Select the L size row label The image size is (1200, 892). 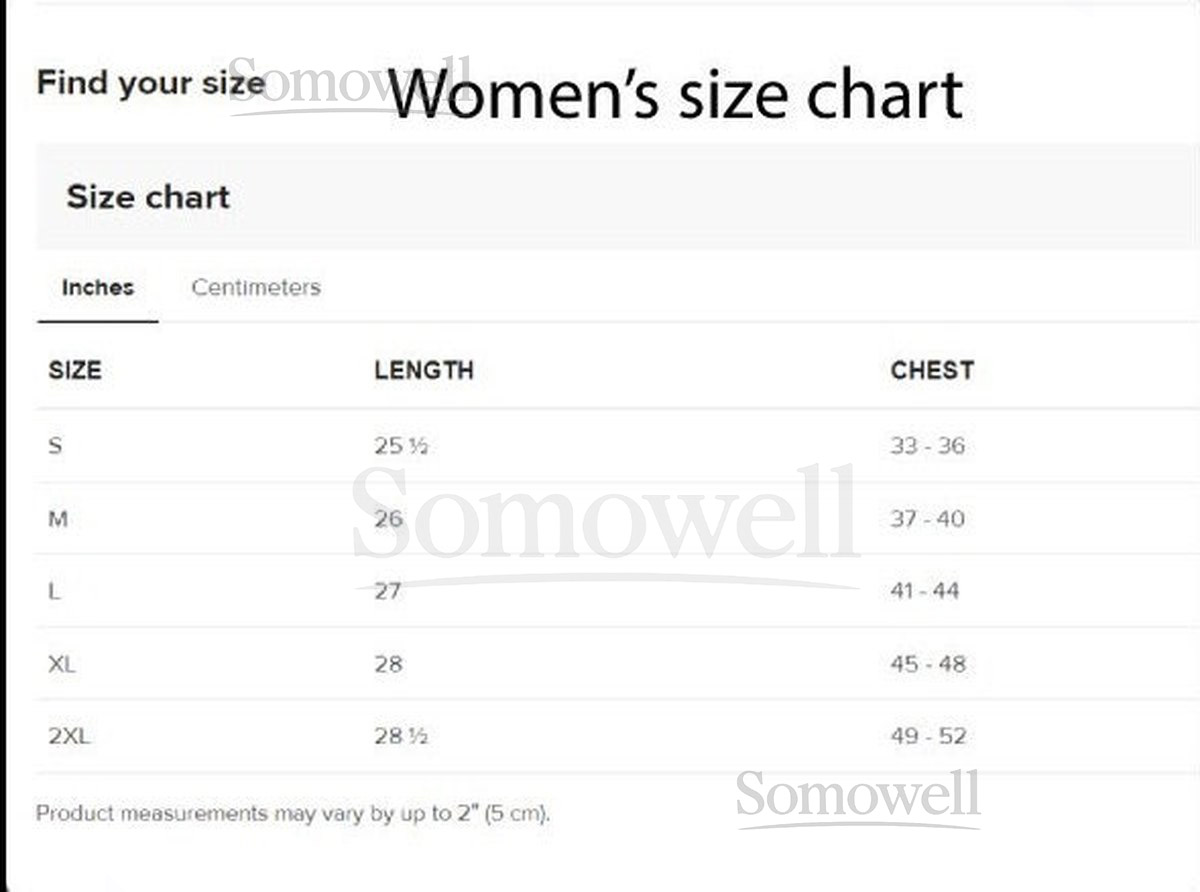pos(55,591)
